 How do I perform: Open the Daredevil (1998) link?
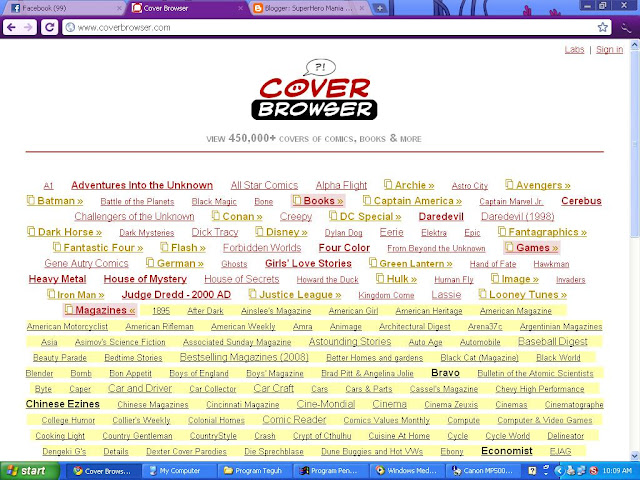(518, 216)
